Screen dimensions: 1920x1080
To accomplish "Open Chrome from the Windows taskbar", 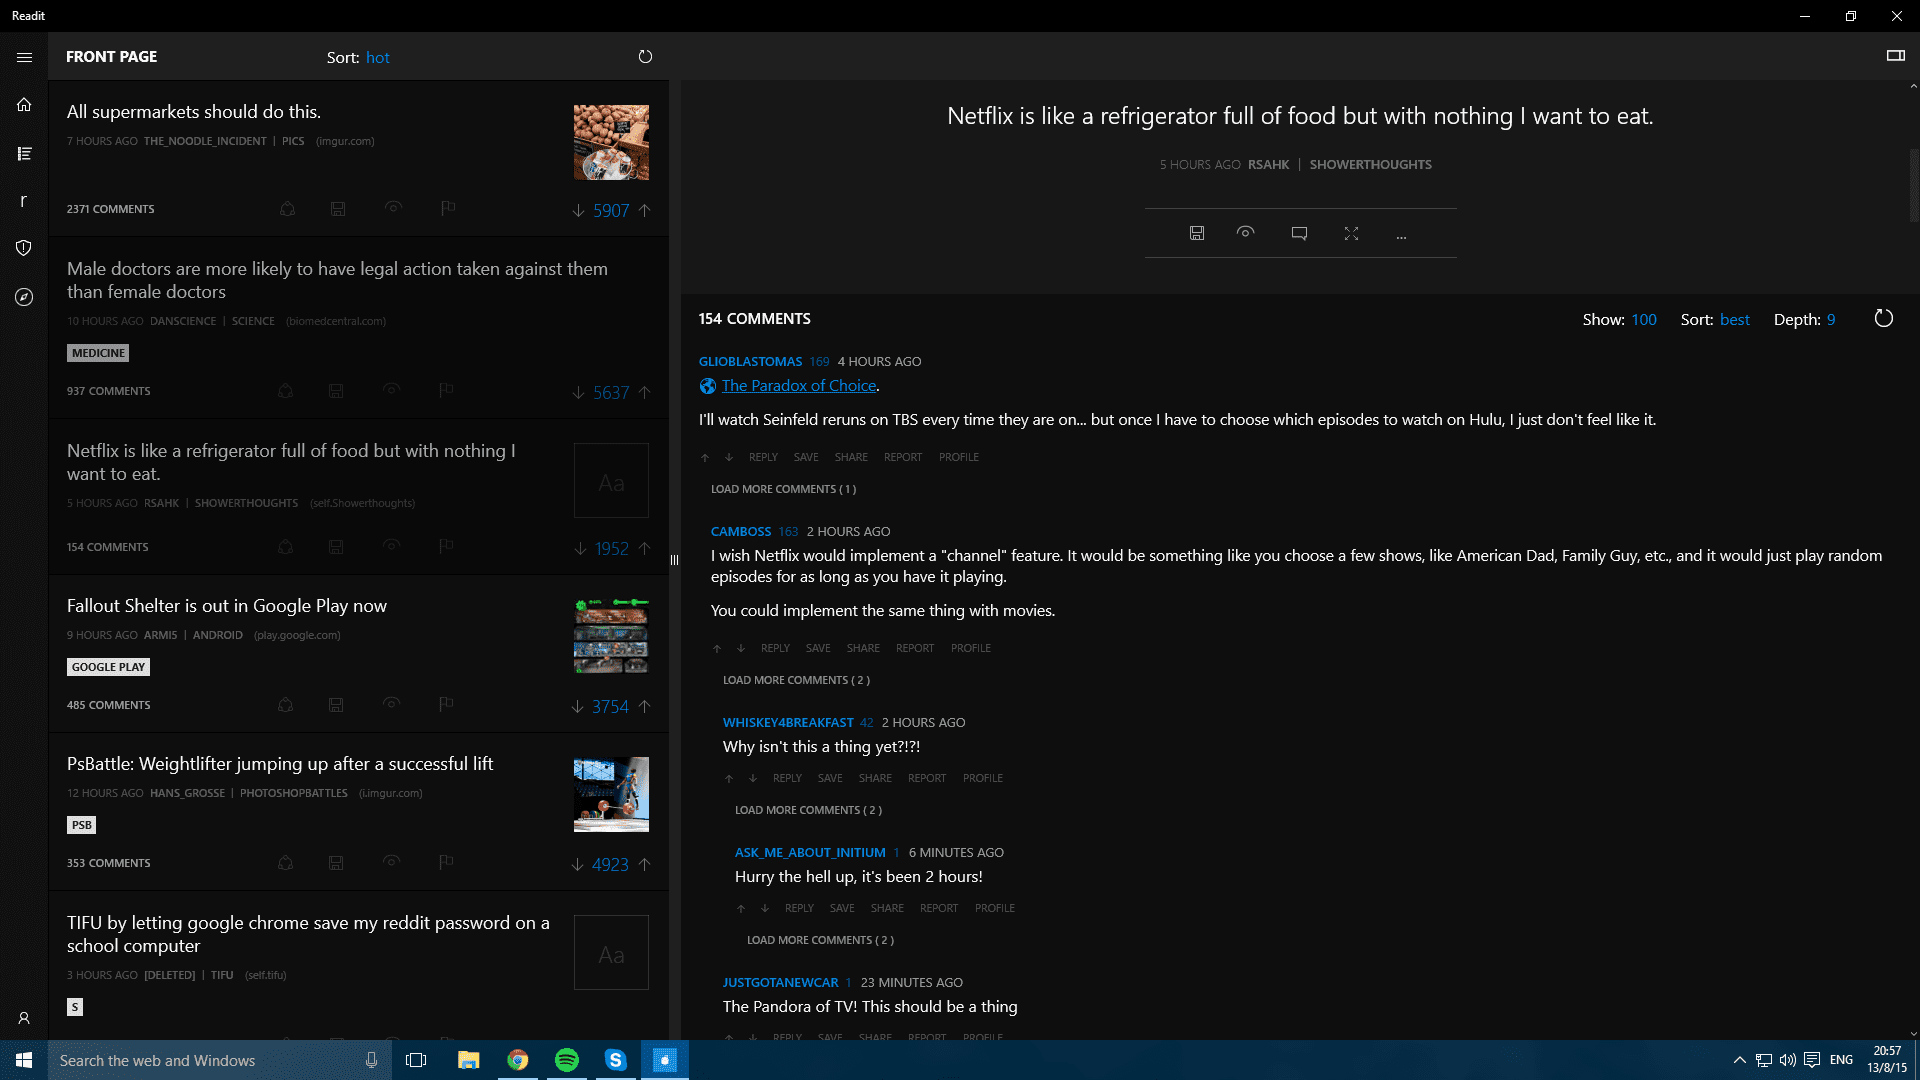I will [517, 1060].
